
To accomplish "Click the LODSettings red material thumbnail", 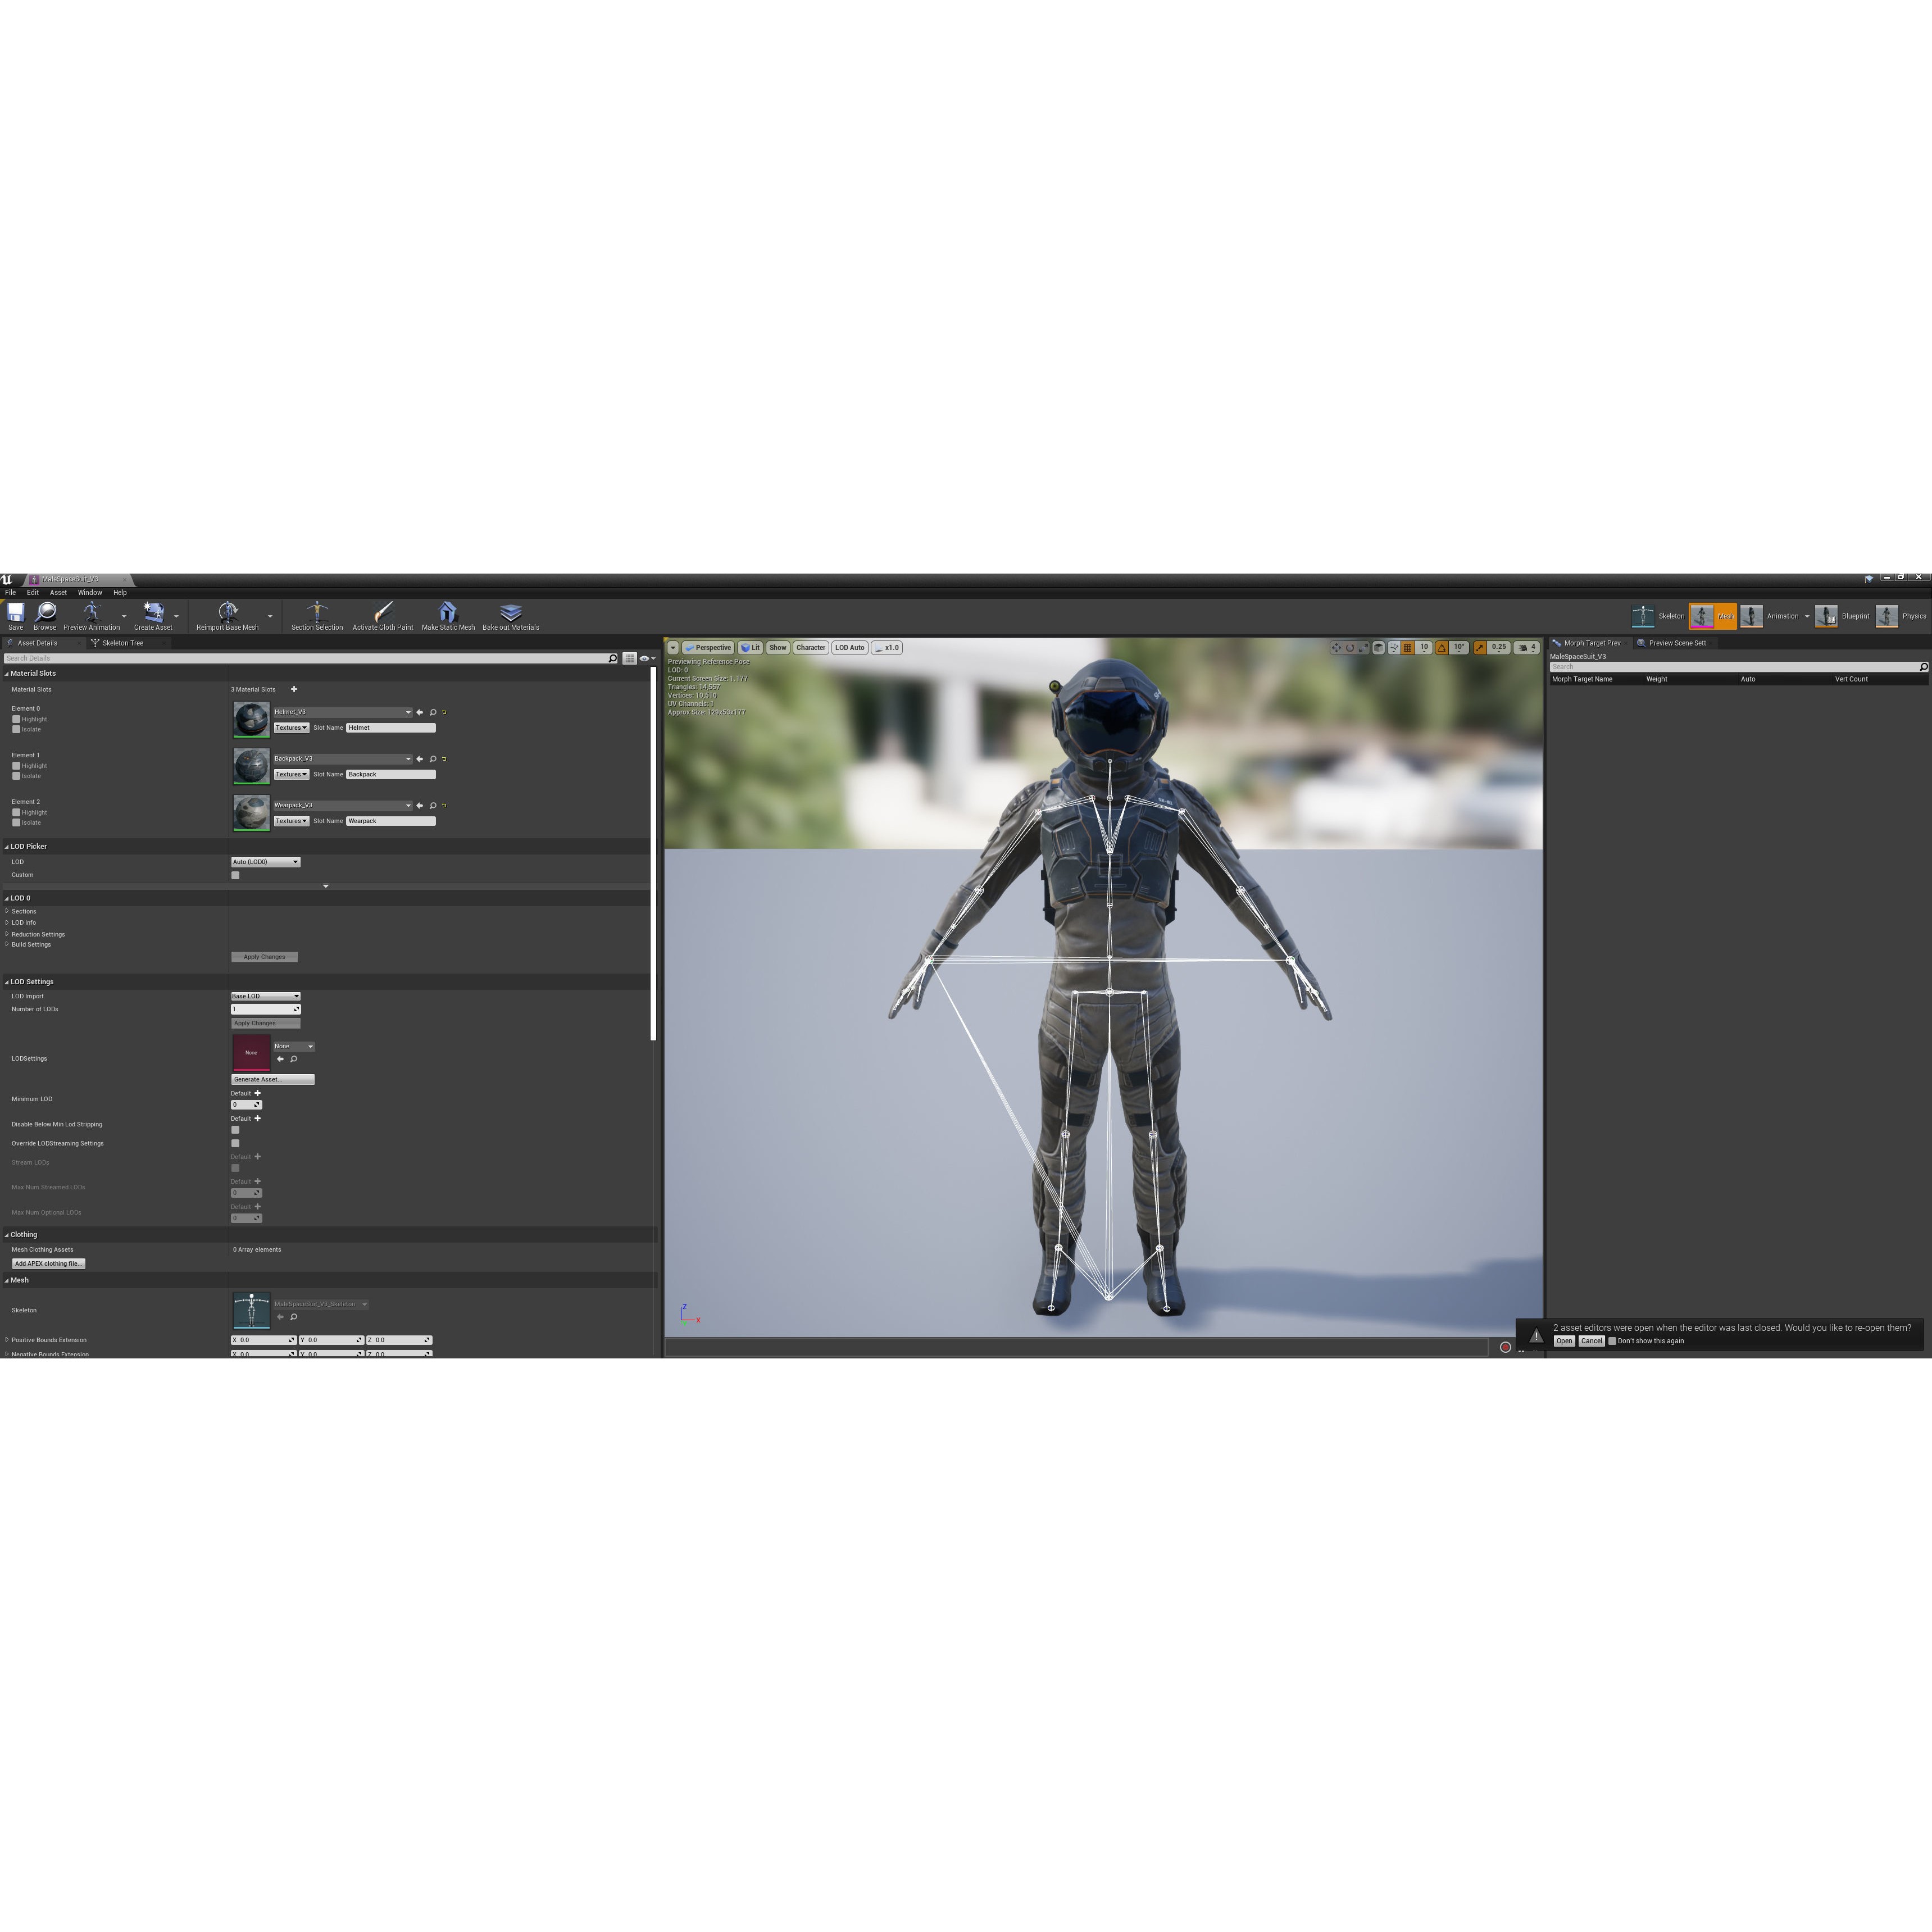I will coord(251,1053).
